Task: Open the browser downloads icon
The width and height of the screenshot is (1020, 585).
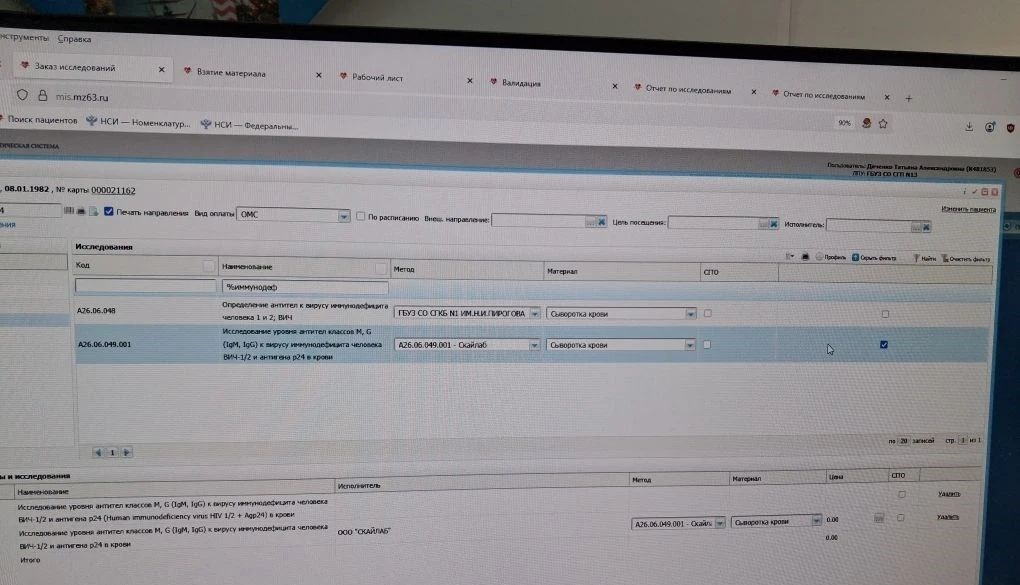Action: [968, 127]
